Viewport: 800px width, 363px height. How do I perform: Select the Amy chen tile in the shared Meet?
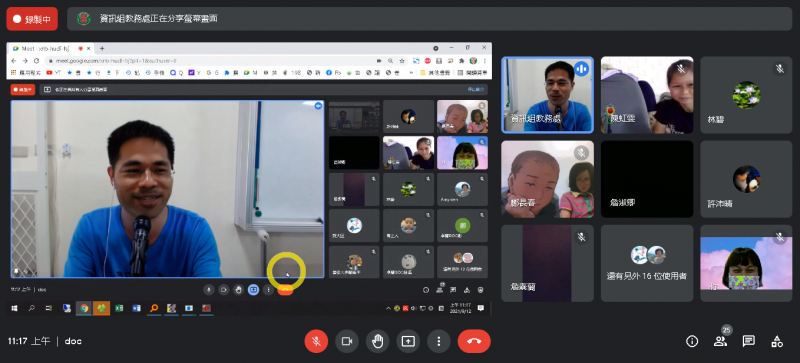tap(462, 189)
